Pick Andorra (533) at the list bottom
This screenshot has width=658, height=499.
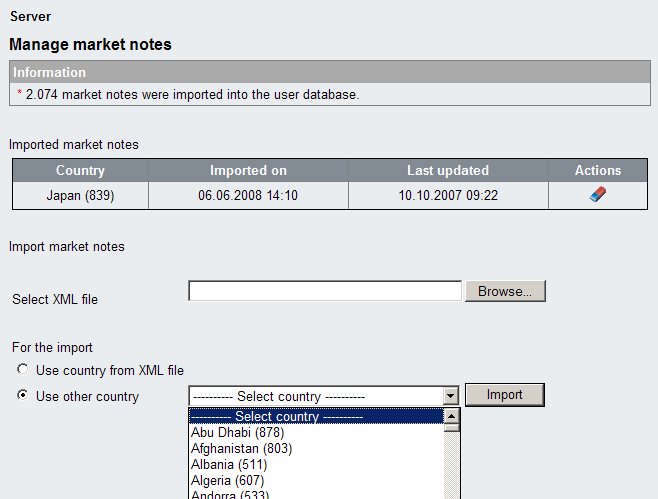(232, 494)
